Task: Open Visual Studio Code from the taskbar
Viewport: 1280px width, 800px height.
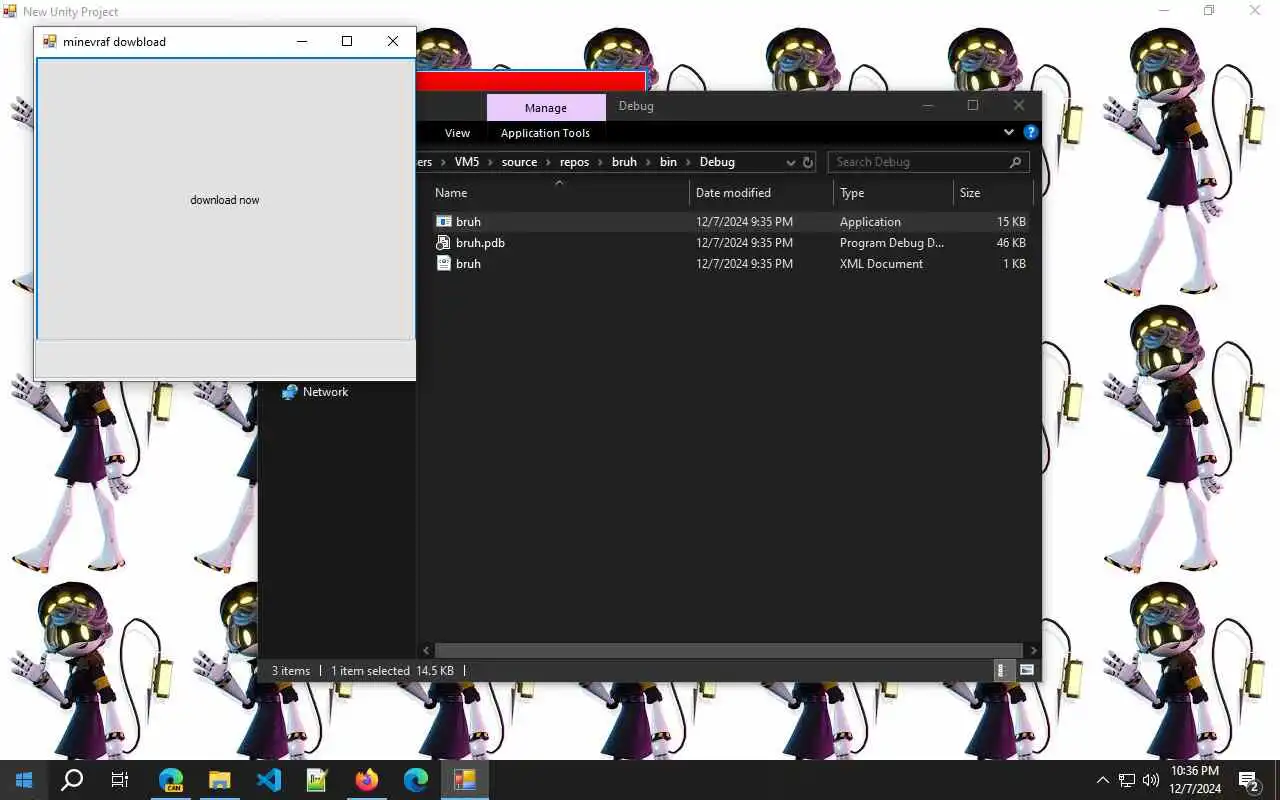Action: tap(269, 780)
